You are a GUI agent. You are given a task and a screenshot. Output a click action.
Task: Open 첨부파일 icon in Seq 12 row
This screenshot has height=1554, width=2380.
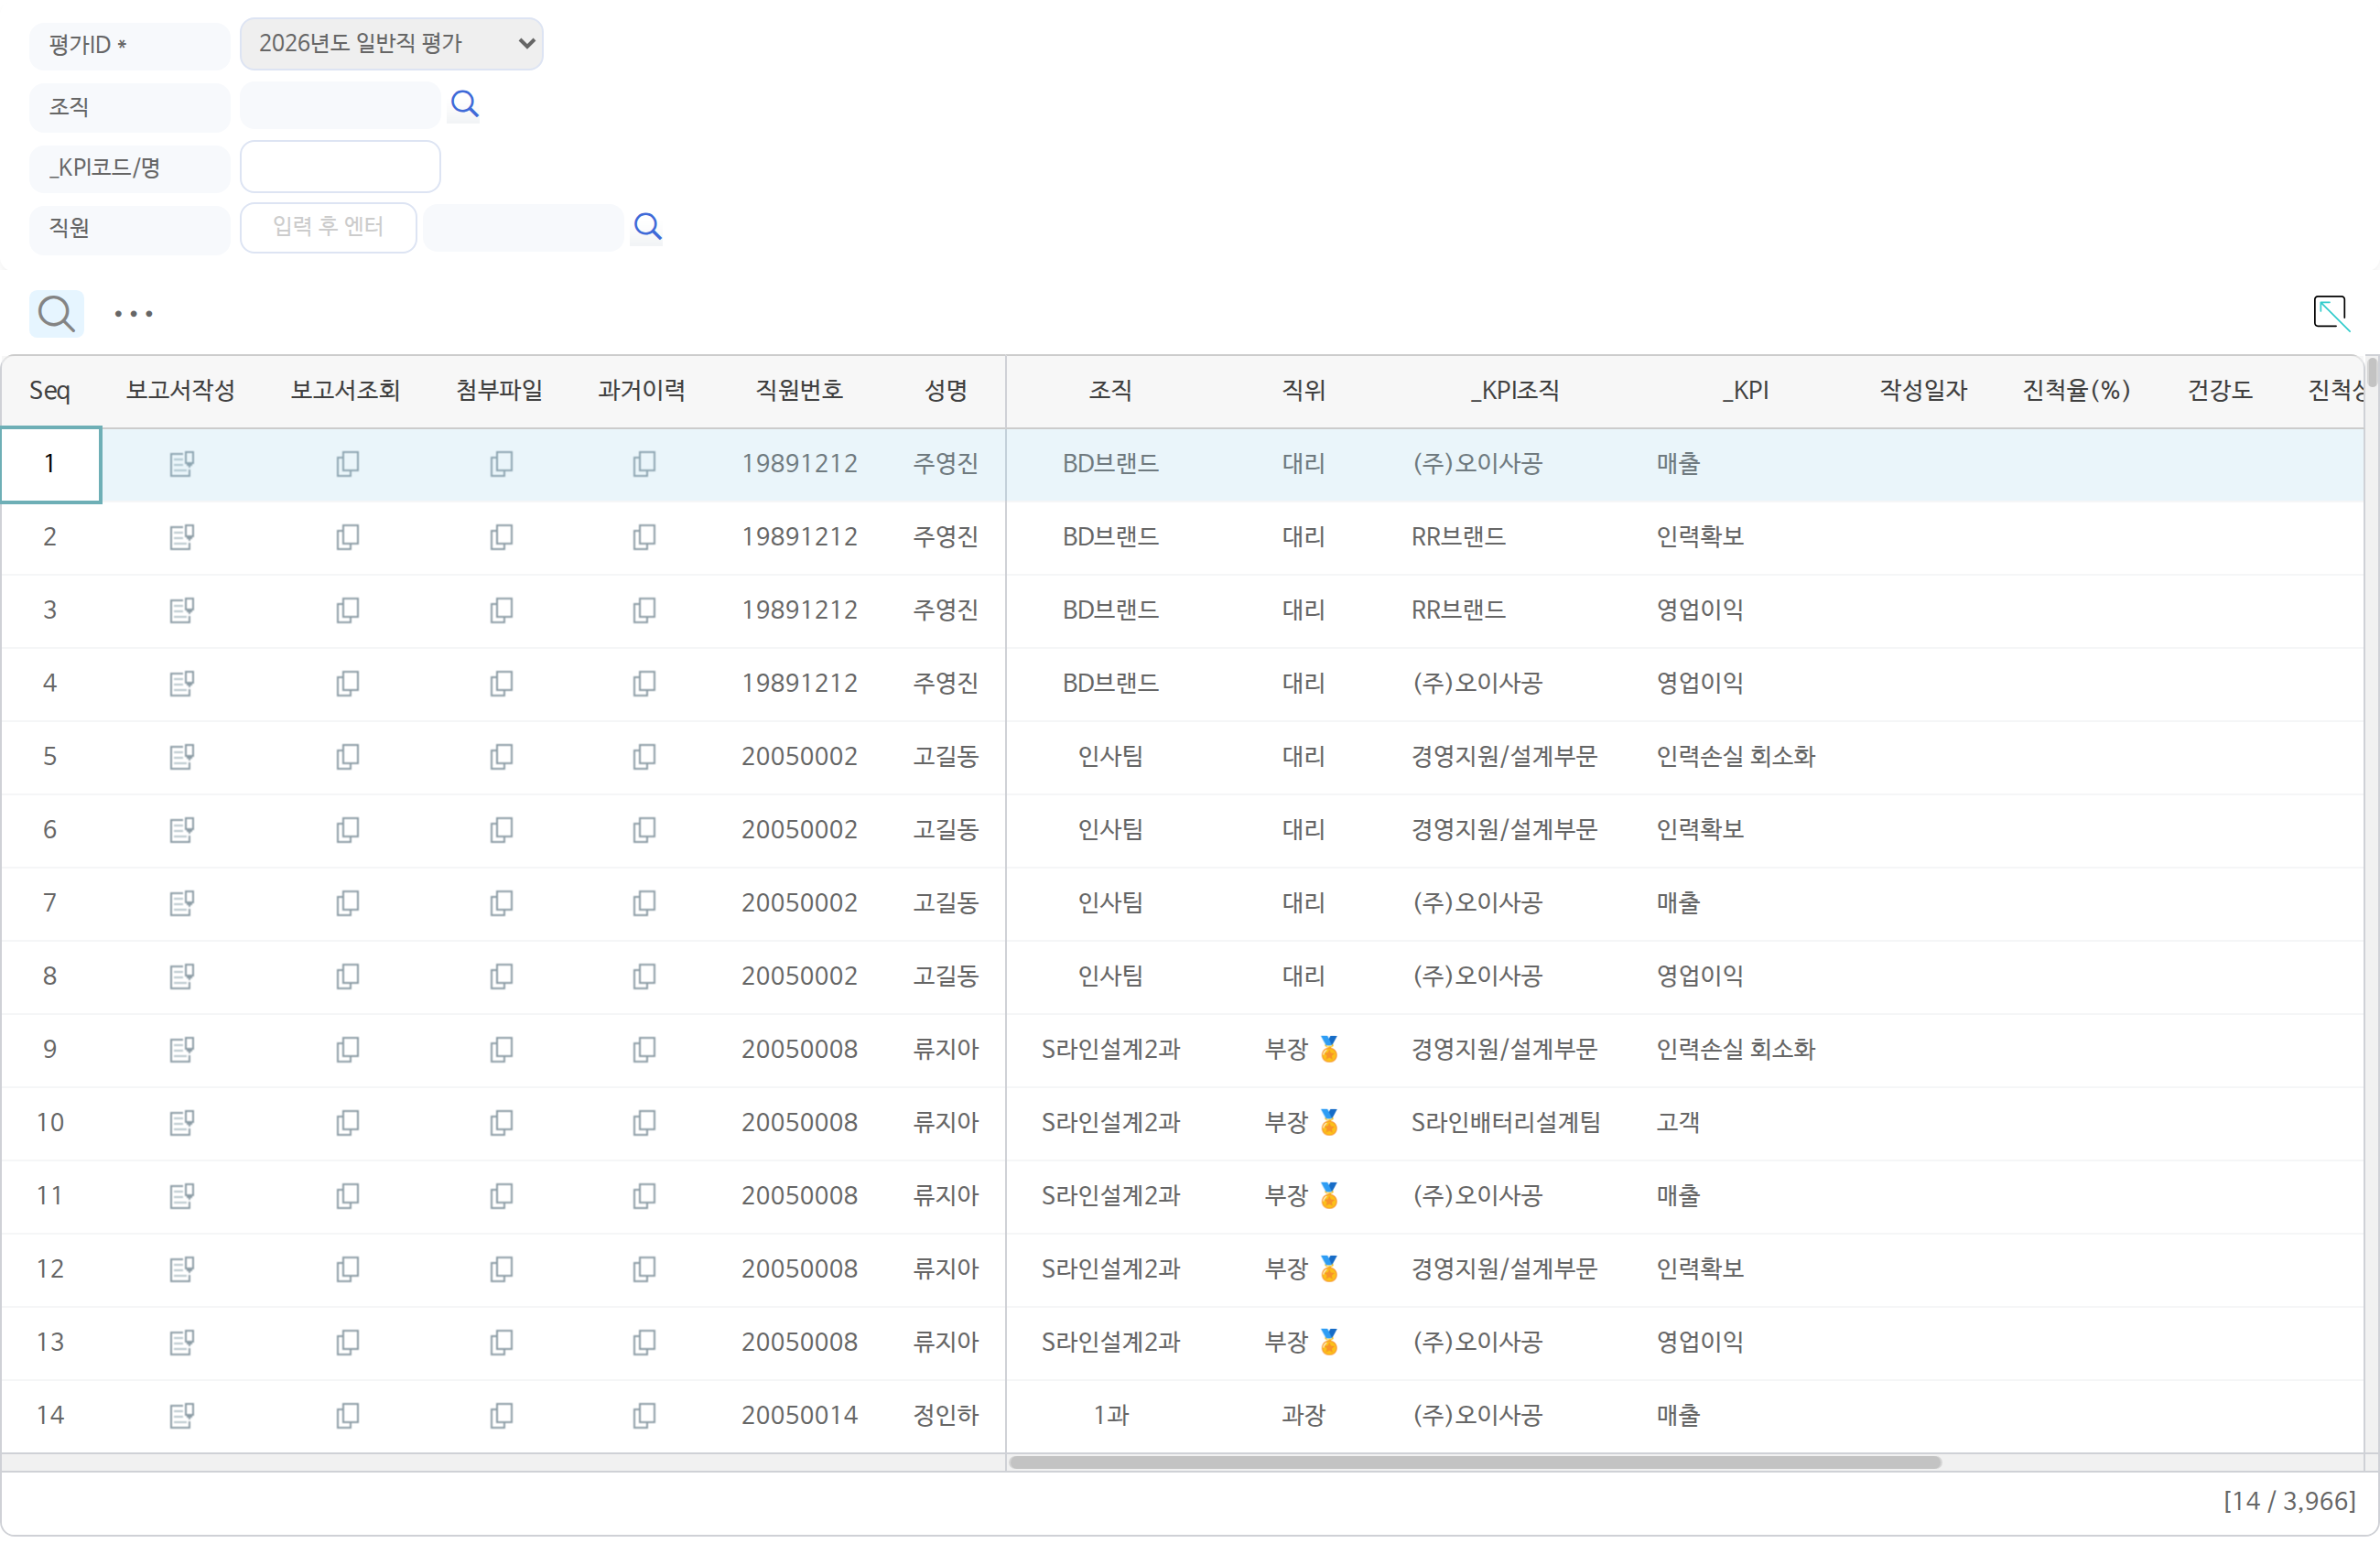[501, 1269]
